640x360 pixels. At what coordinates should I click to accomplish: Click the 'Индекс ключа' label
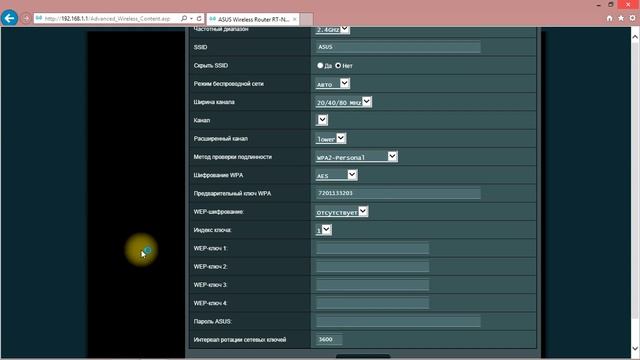(212, 230)
